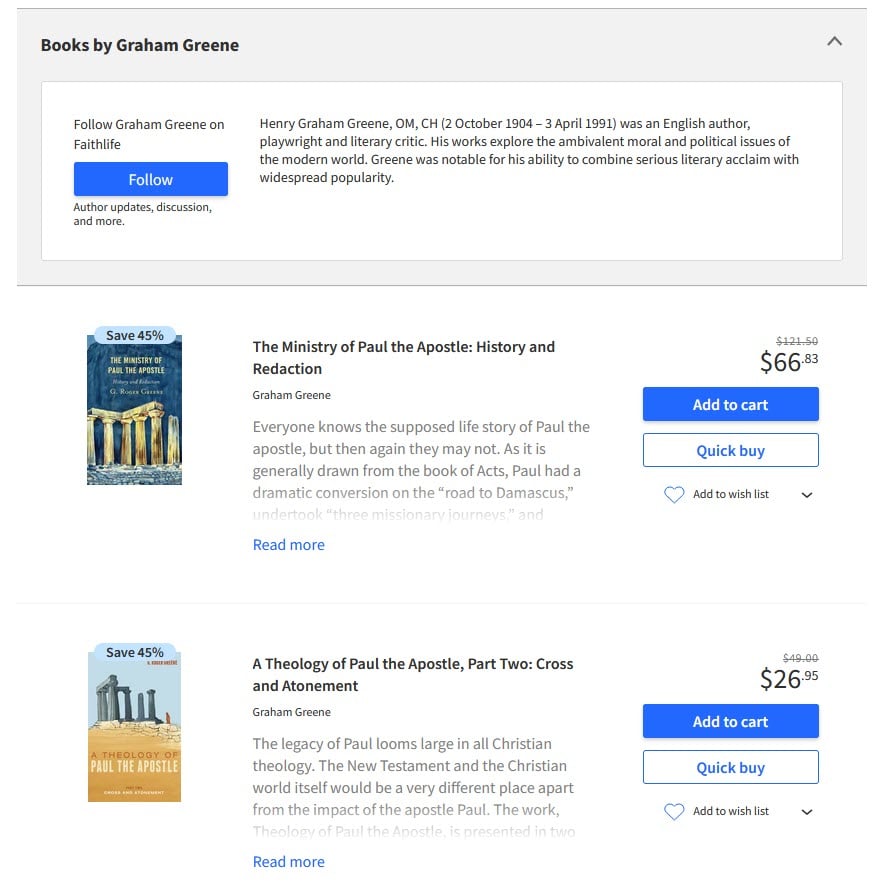Image resolution: width=885 pixels, height=887 pixels.
Task: Add the $26.95 book to cart
Action: point(730,722)
